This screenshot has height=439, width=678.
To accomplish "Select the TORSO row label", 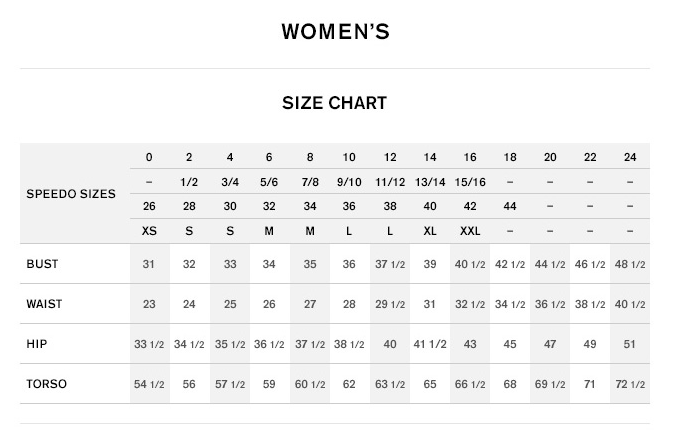I will pyautogui.click(x=45, y=383).
